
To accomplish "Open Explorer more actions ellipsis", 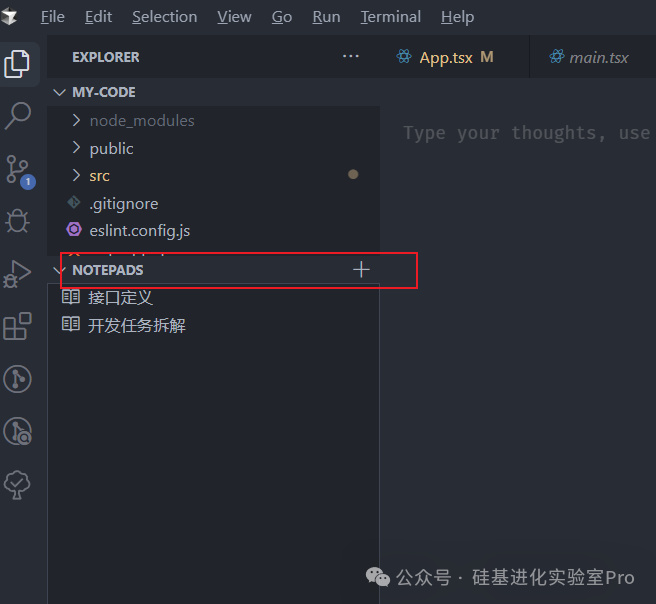I will click(x=351, y=57).
